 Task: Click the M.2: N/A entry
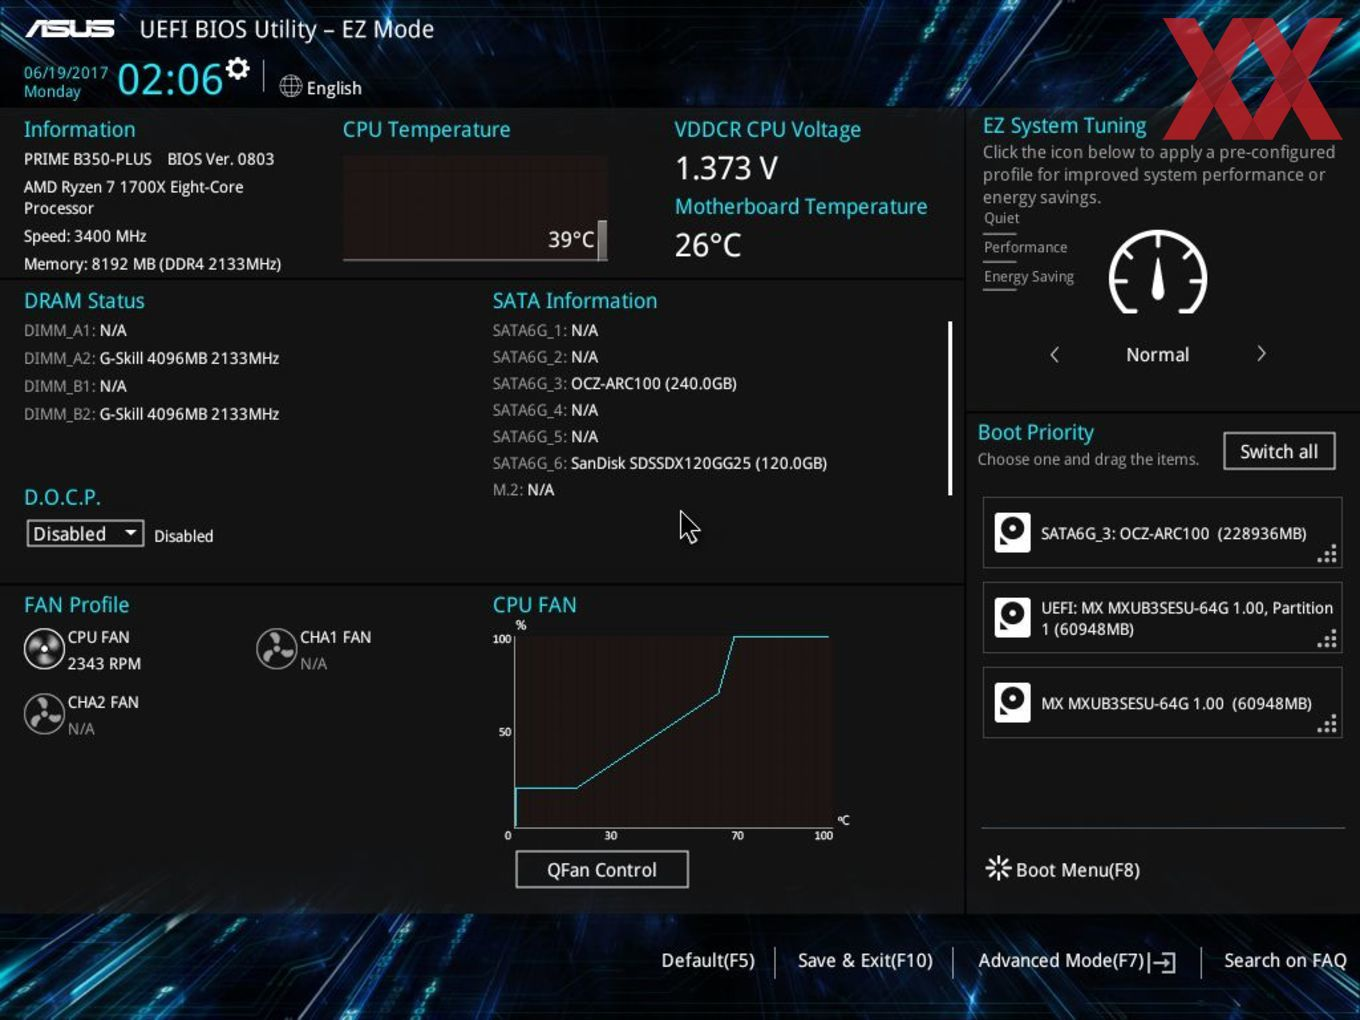tap(523, 490)
